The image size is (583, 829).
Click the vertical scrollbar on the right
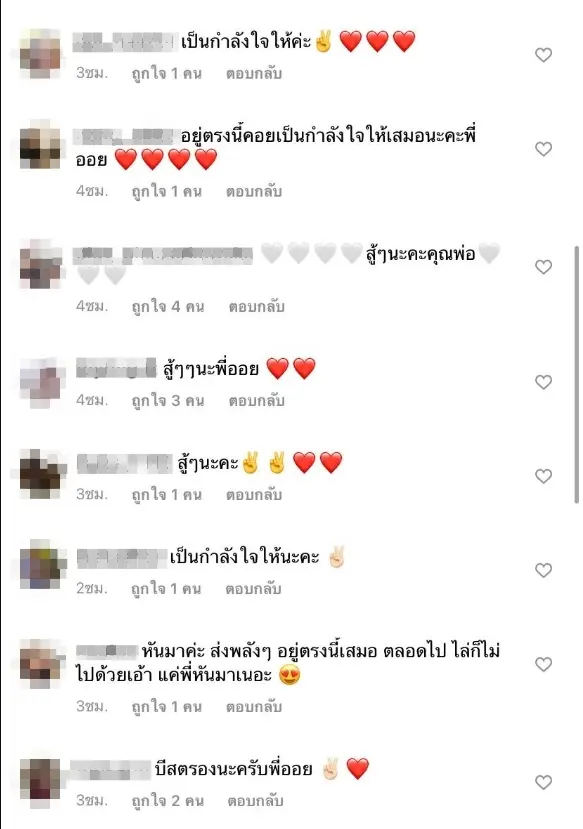tap(577, 374)
